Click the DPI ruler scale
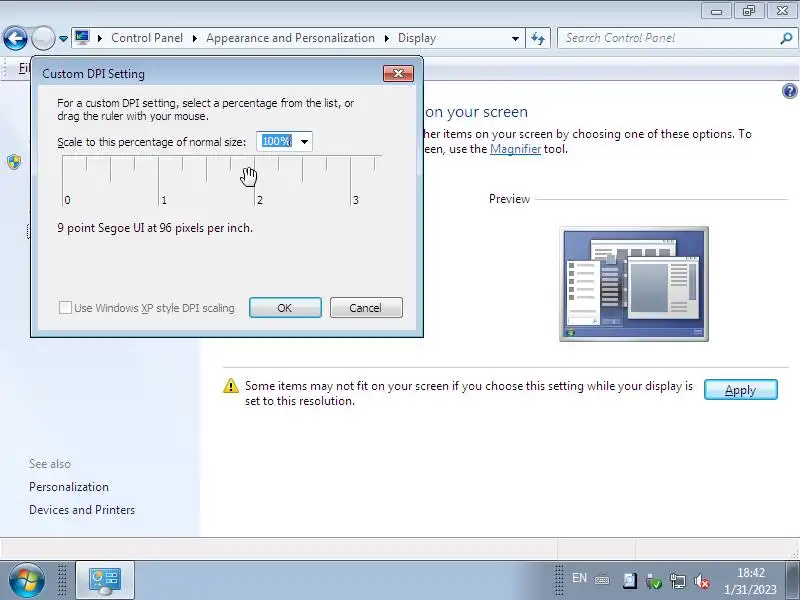This screenshot has height=600, width=800. tap(221, 181)
